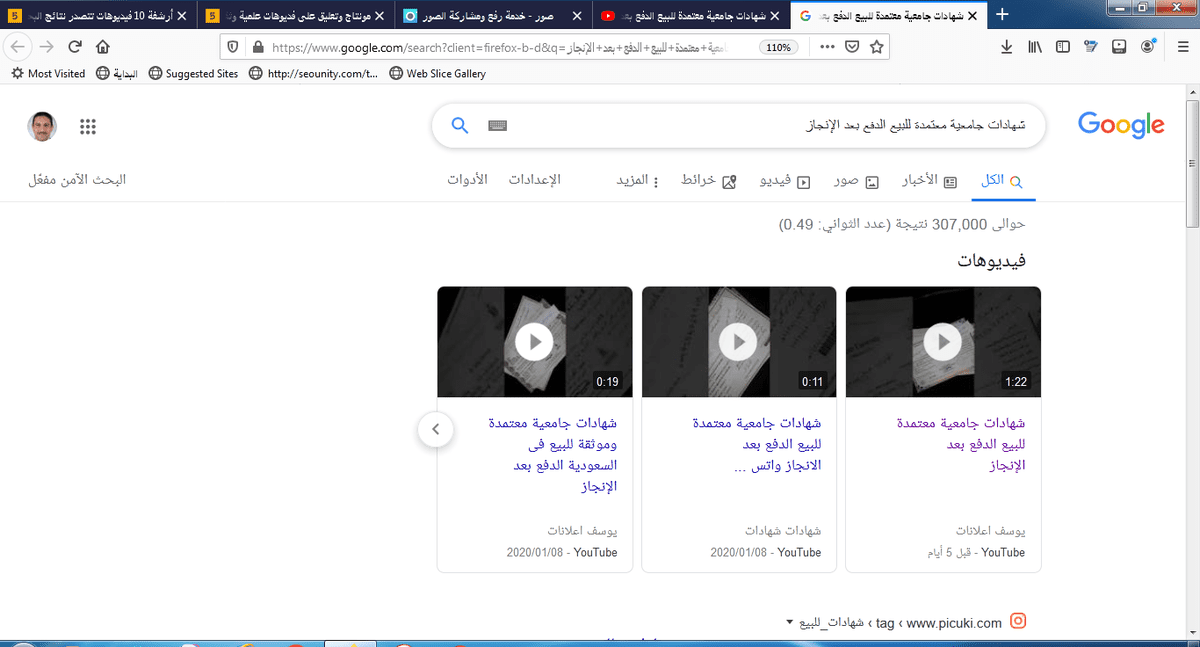Viewport: 1200px width, 647px height.
Task: Open the الإعدادات settings menu
Action: [x=535, y=180]
